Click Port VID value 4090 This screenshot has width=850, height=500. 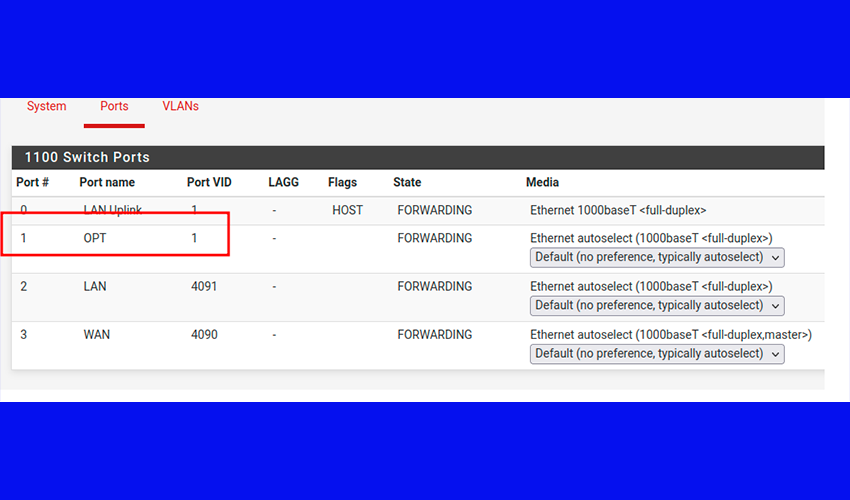click(204, 335)
